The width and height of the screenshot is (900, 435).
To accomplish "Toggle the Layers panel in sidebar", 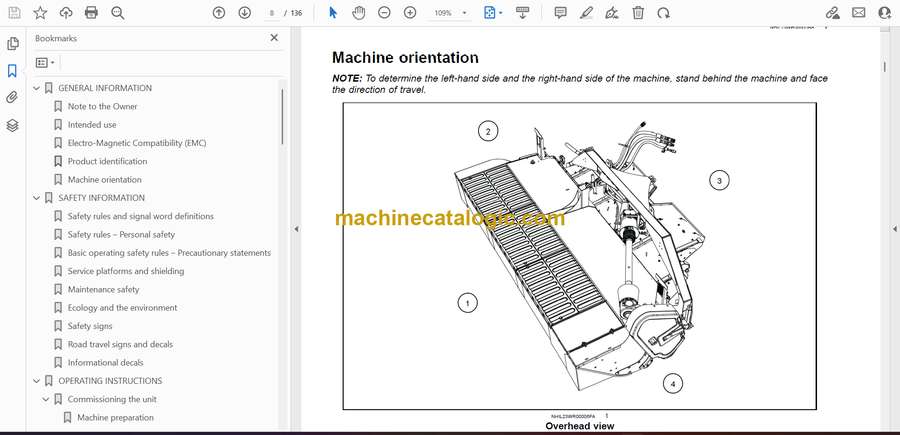I will click(x=13, y=125).
